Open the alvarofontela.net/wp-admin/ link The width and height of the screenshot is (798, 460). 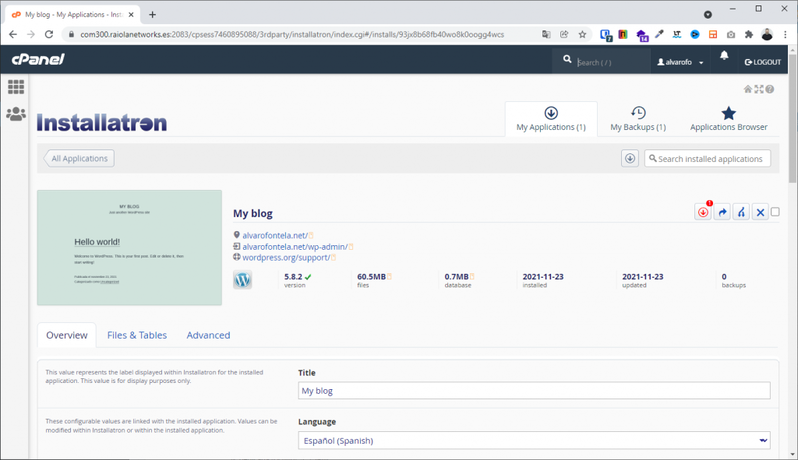click(x=295, y=247)
